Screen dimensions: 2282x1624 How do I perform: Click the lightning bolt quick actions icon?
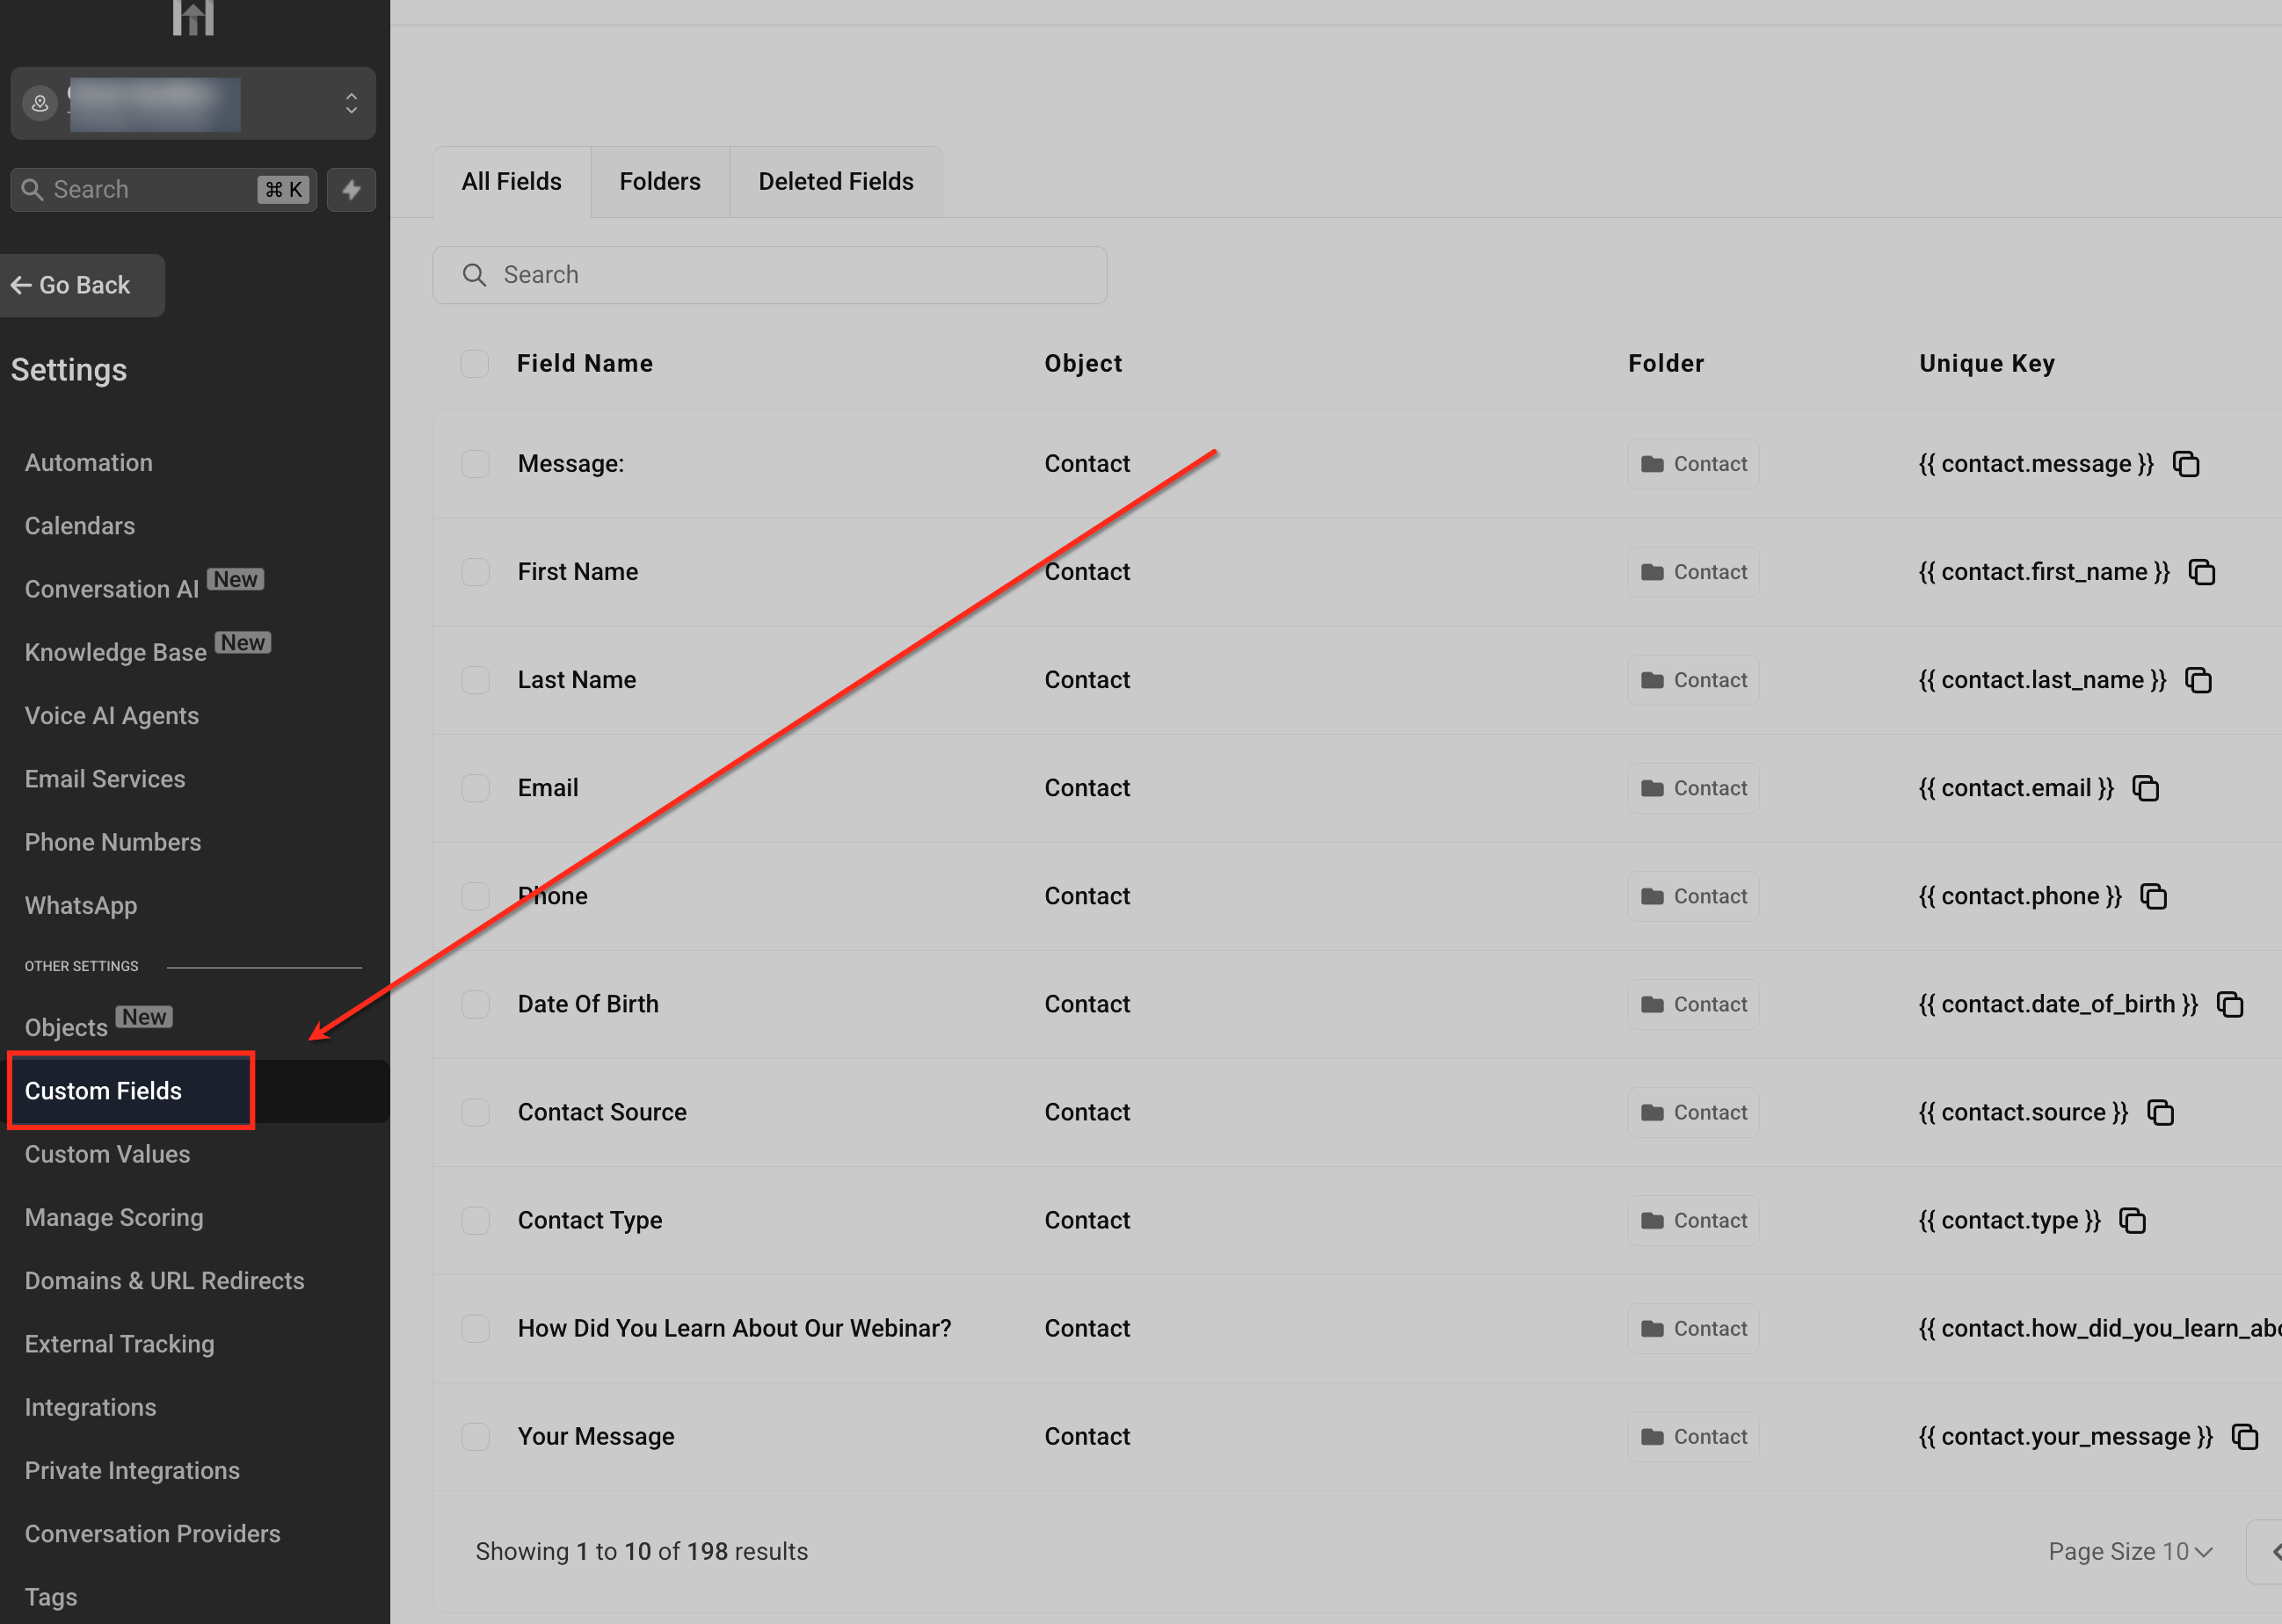[351, 190]
